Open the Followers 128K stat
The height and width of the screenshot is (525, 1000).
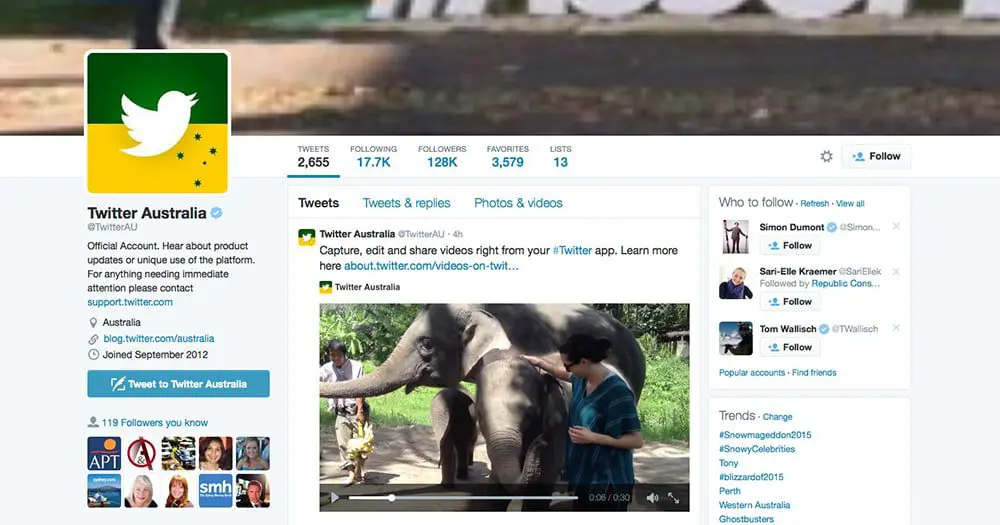point(442,156)
